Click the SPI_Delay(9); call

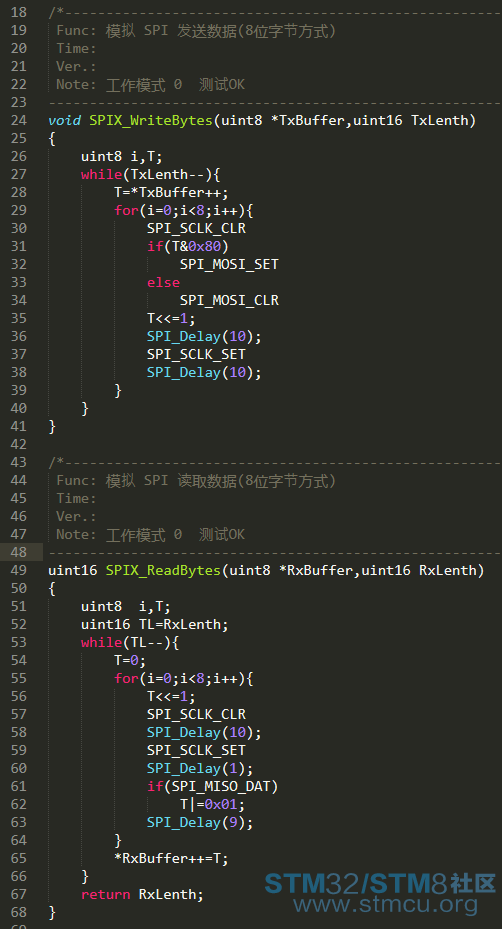pyautogui.click(x=200, y=822)
